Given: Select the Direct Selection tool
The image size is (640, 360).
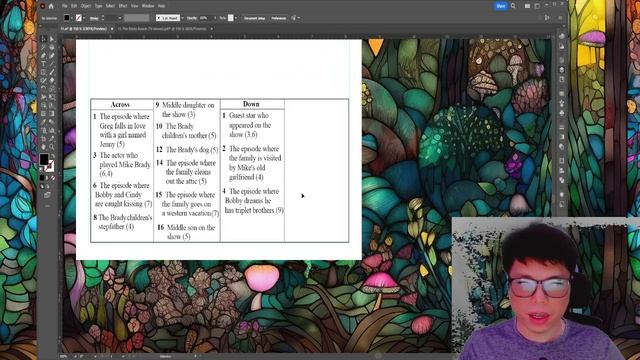Looking at the screenshot, I should (52, 40).
